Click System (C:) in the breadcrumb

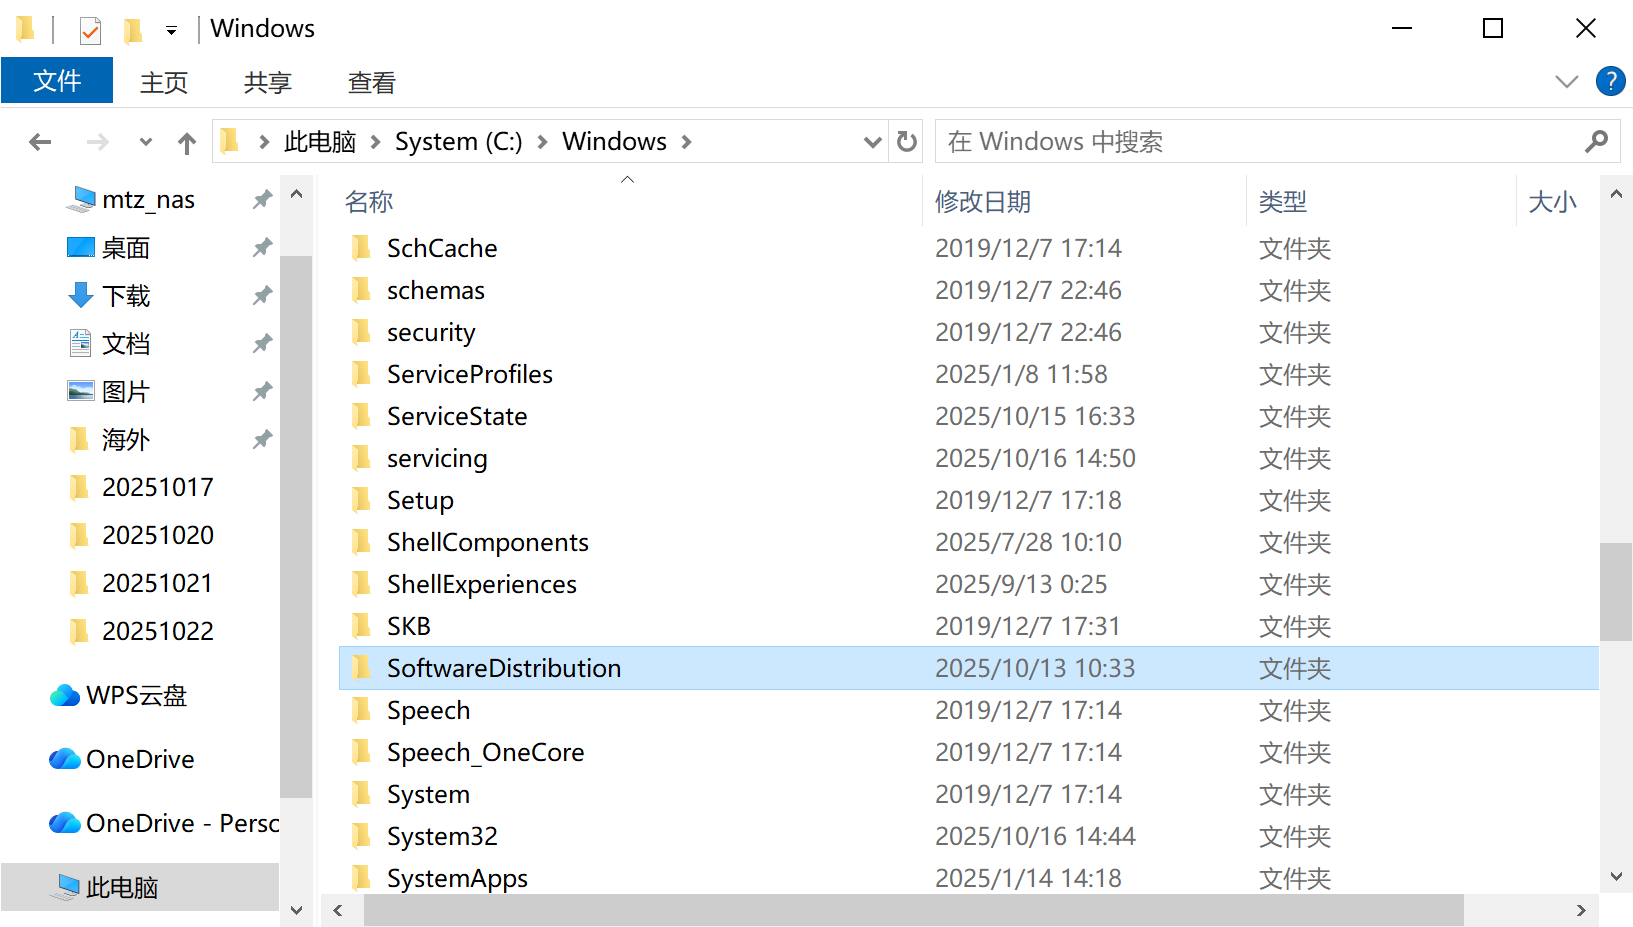tap(458, 142)
